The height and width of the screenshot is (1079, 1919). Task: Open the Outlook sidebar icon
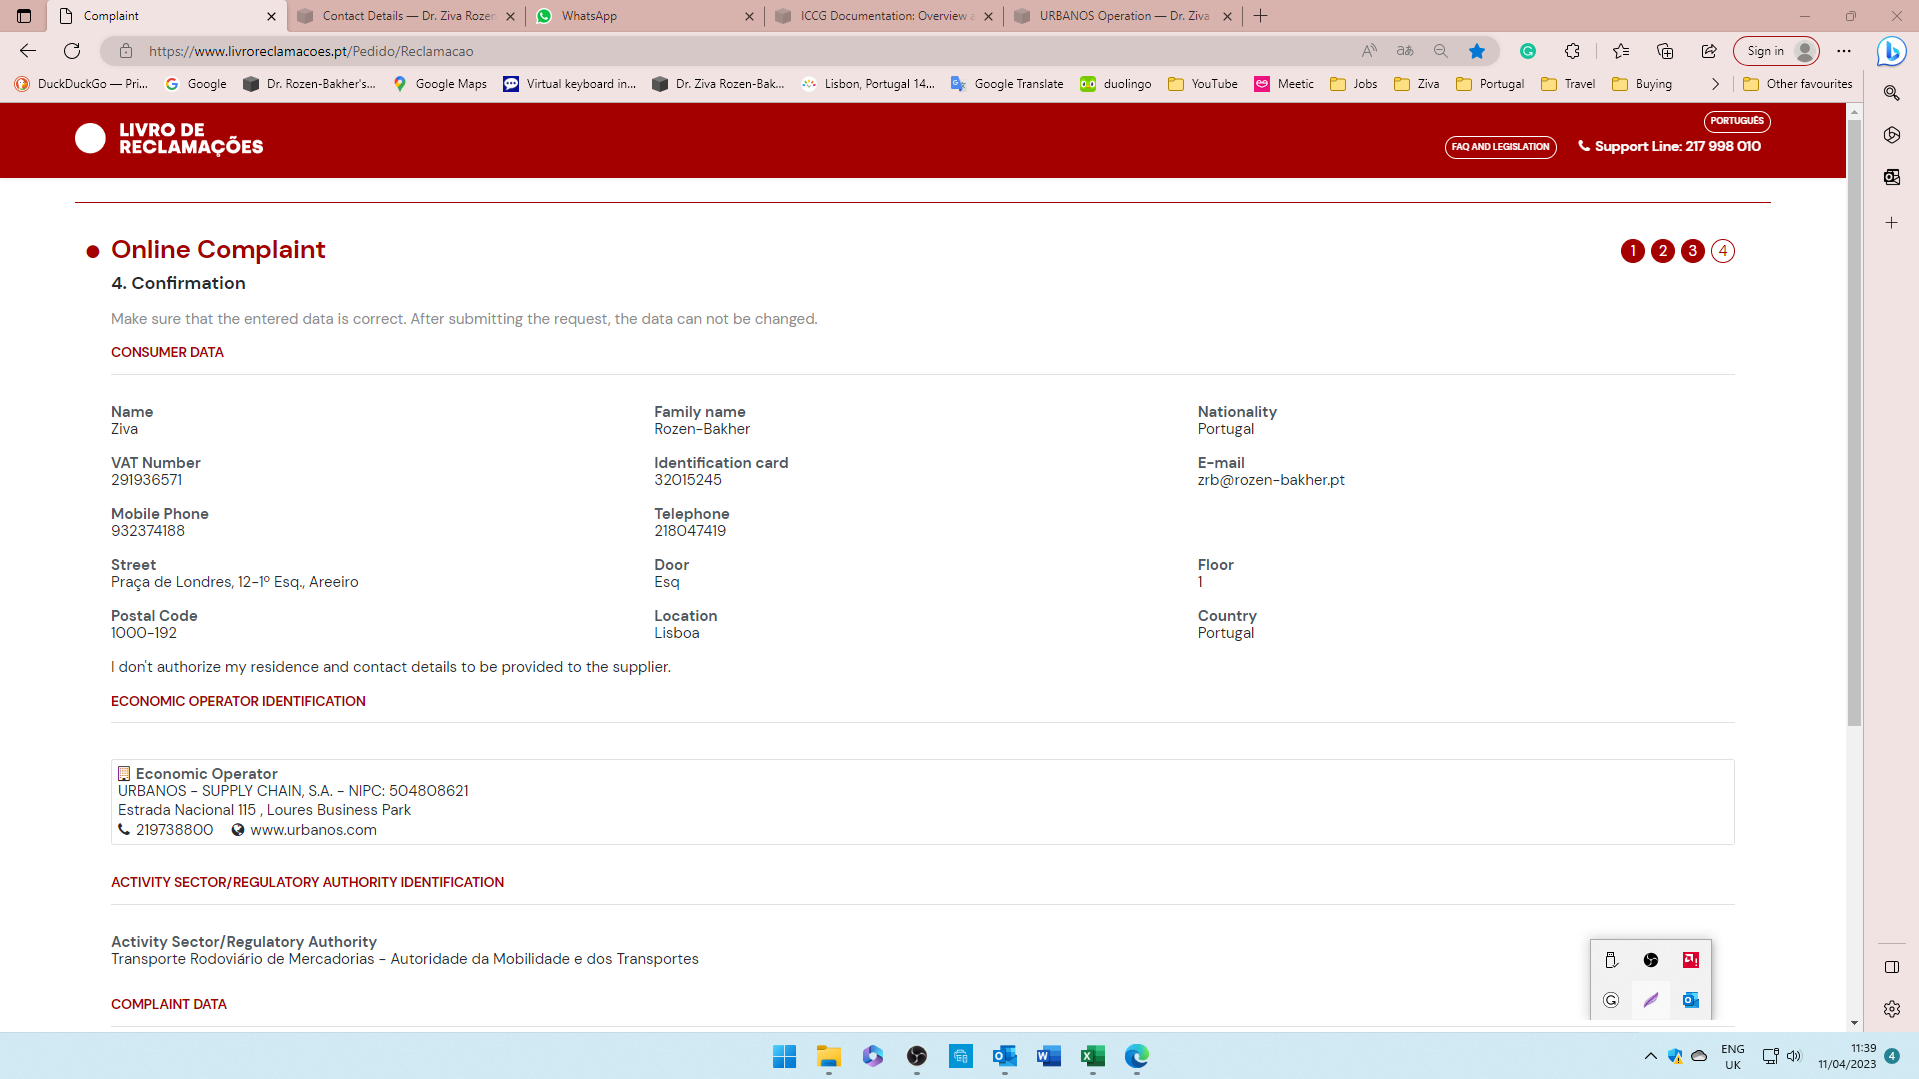pos(1892,177)
